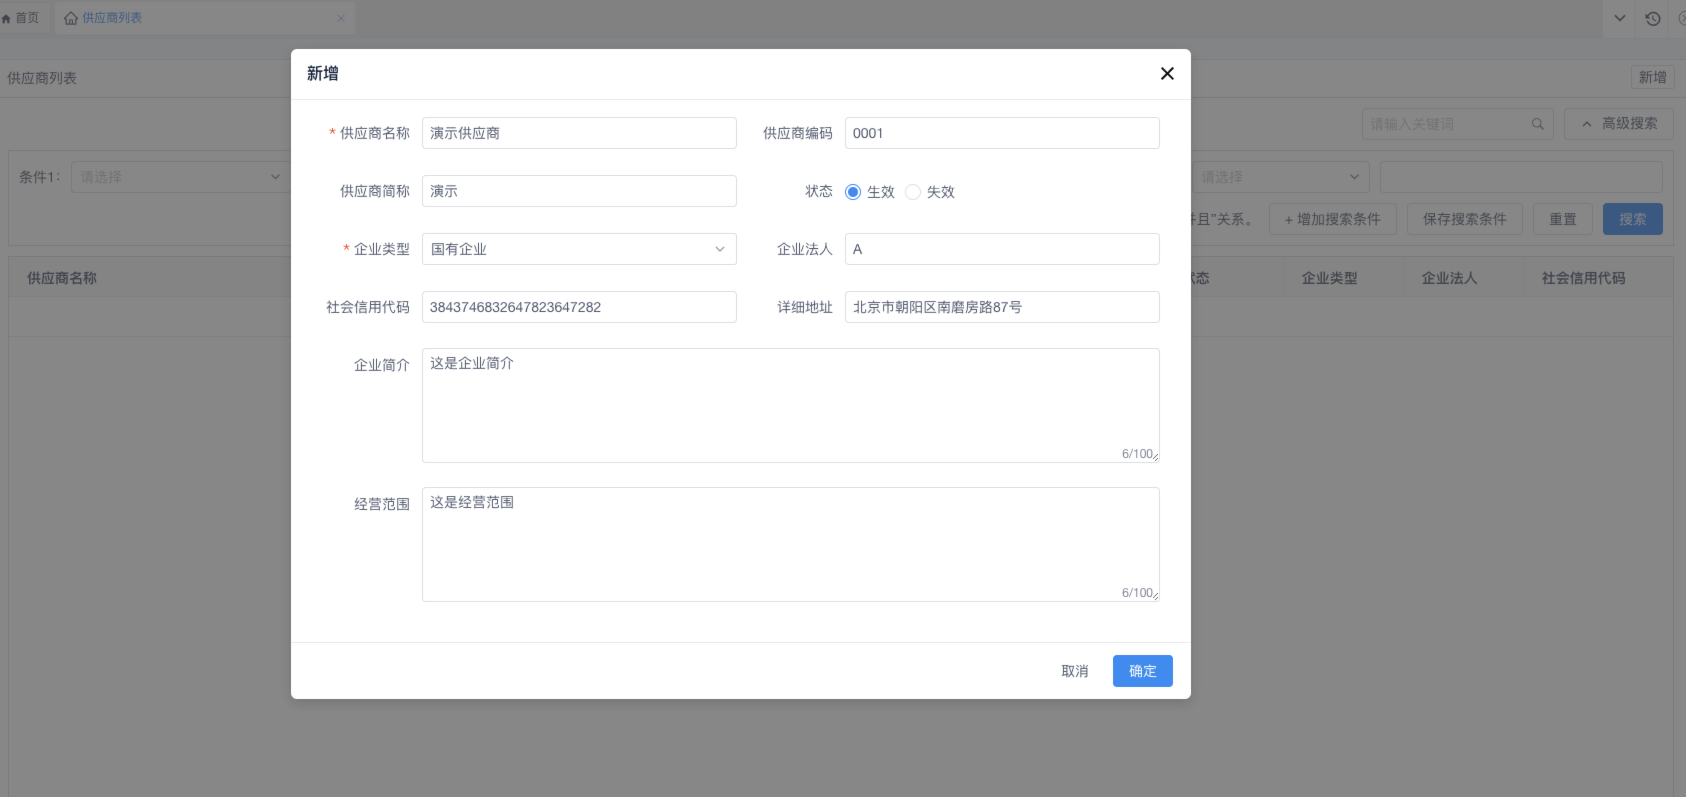Viewport: 1686px width, 797px height.
Task: Click in the 企业简介 text area
Action: pyautogui.click(x=790, y=405)
